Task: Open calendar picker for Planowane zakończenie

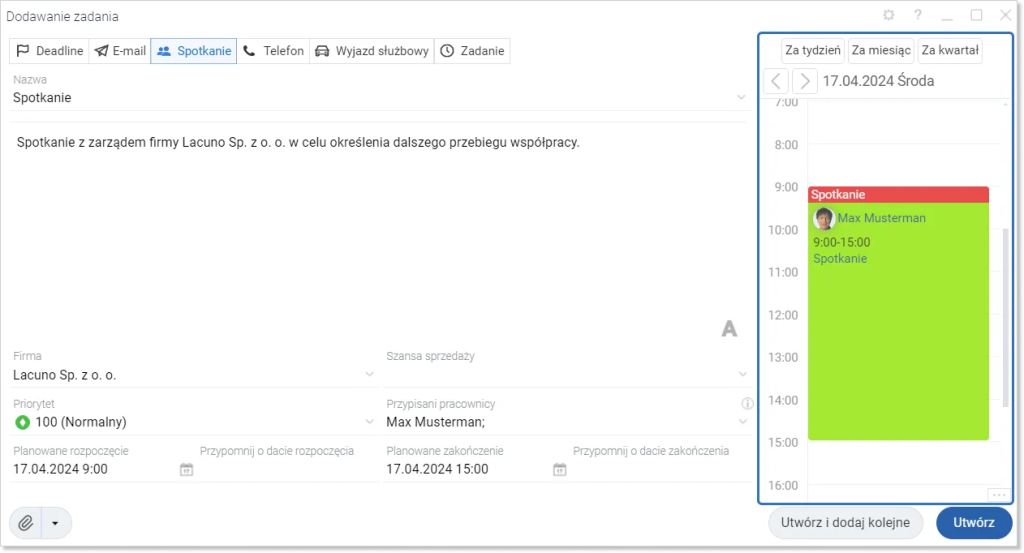Action: [560, 469]
